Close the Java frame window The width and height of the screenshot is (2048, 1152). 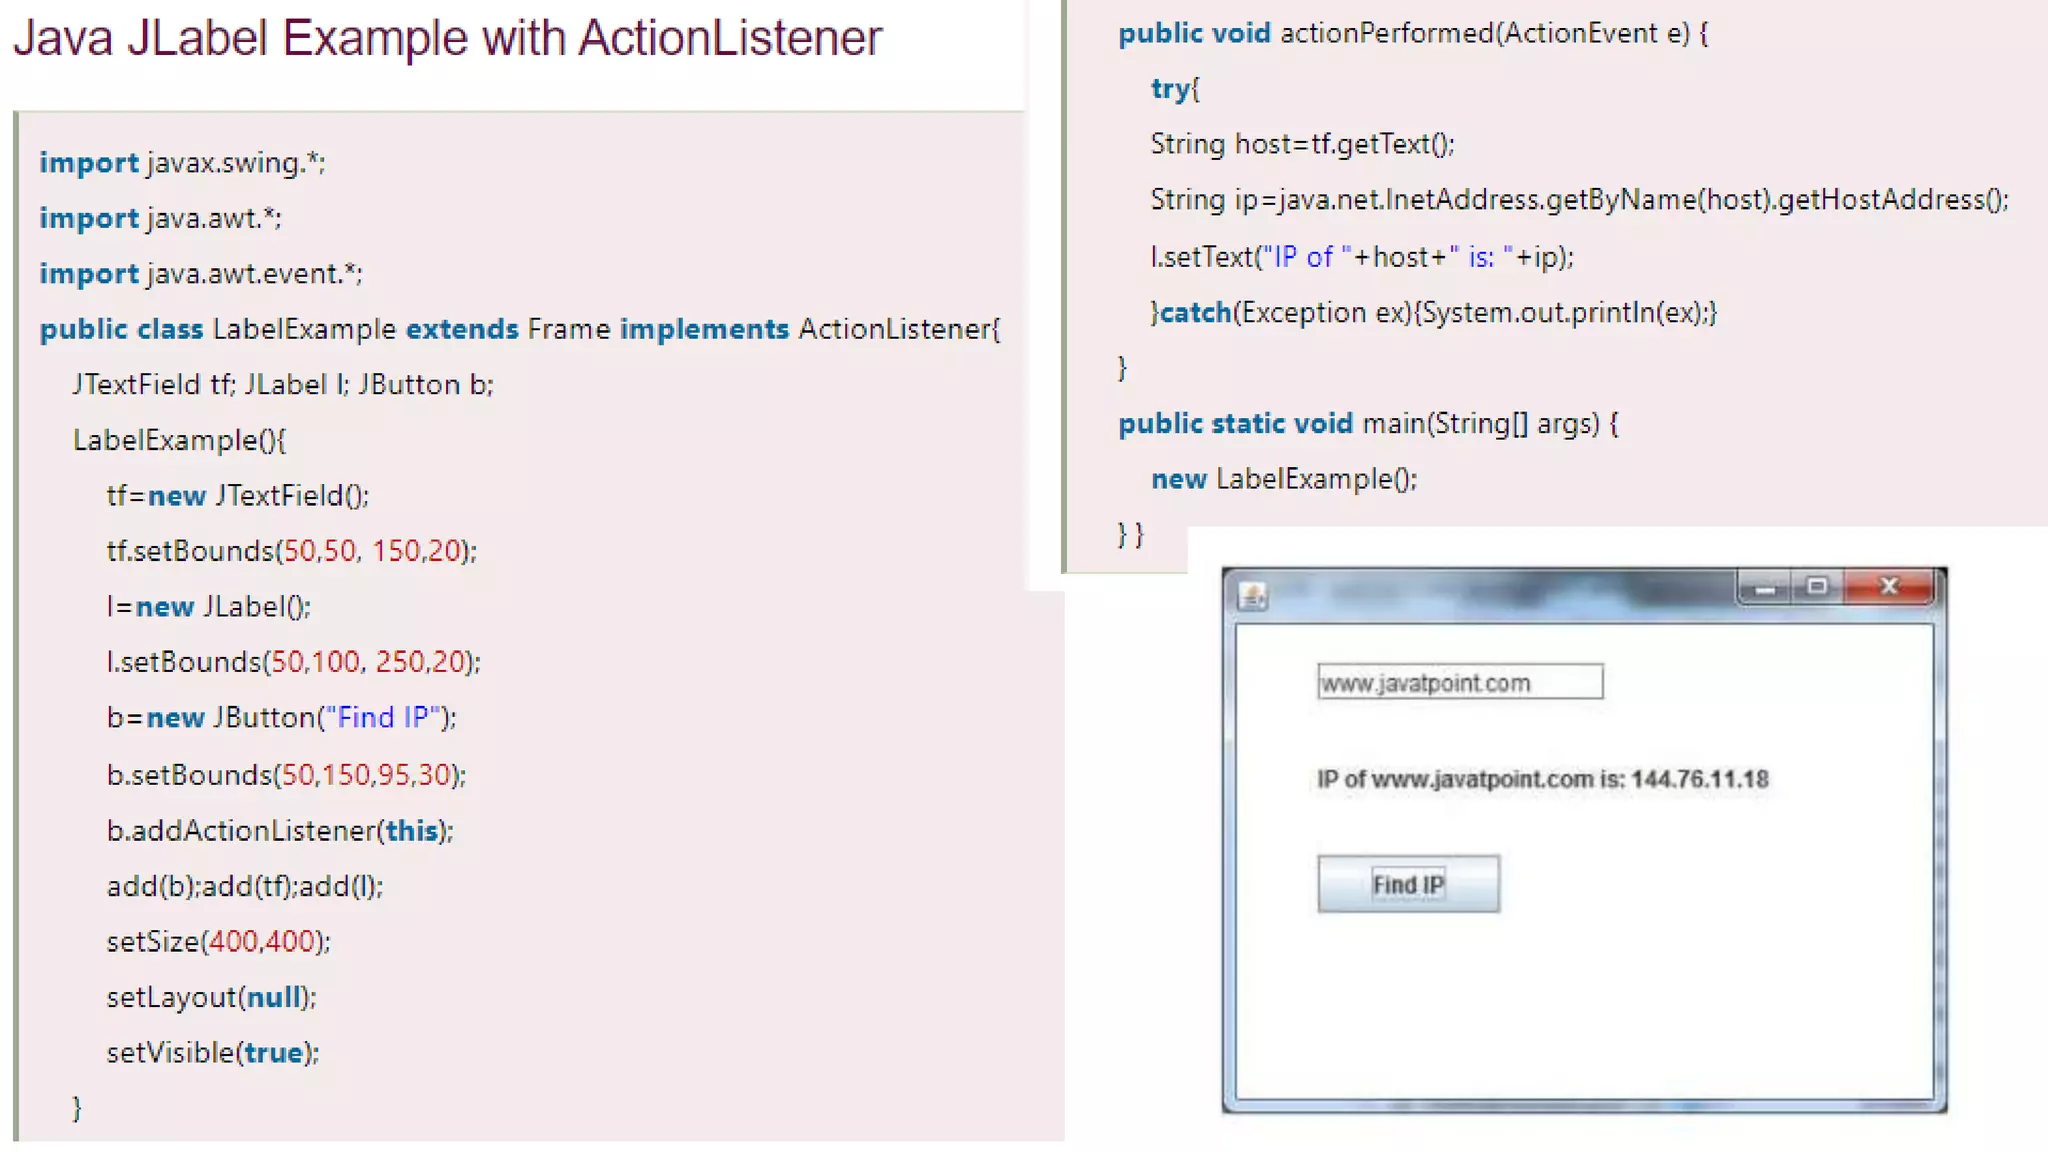[x=1888, y=587]
